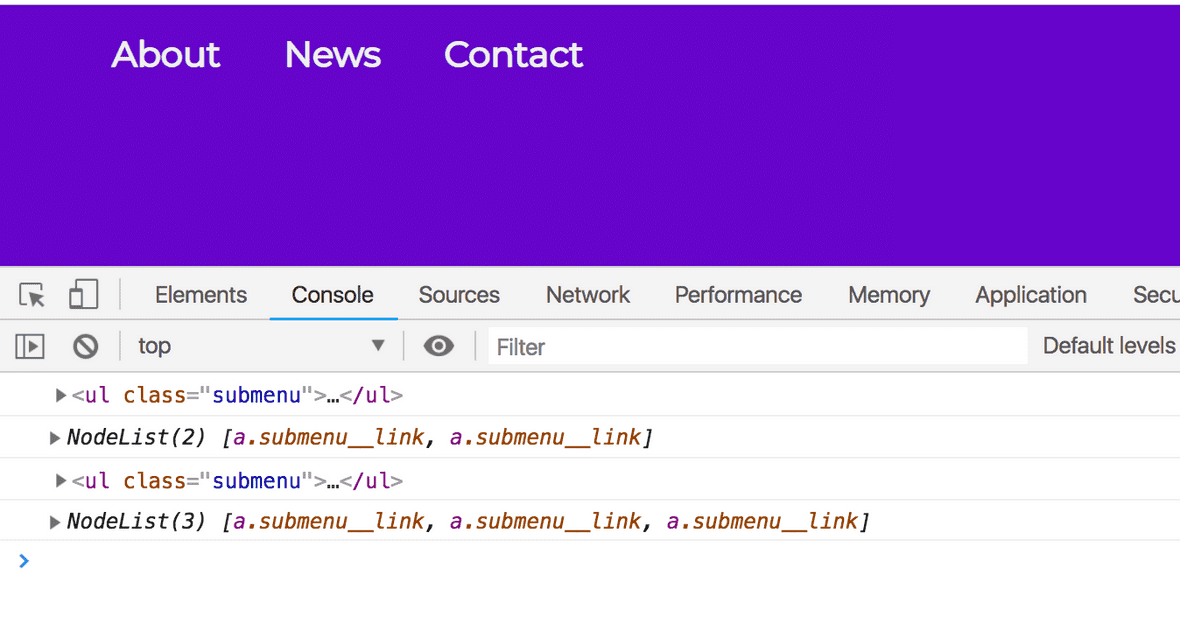This screenshot has width=1180, height=637.
Task: Click the blue console prompt chevron
Action: [x=23, y=561]
